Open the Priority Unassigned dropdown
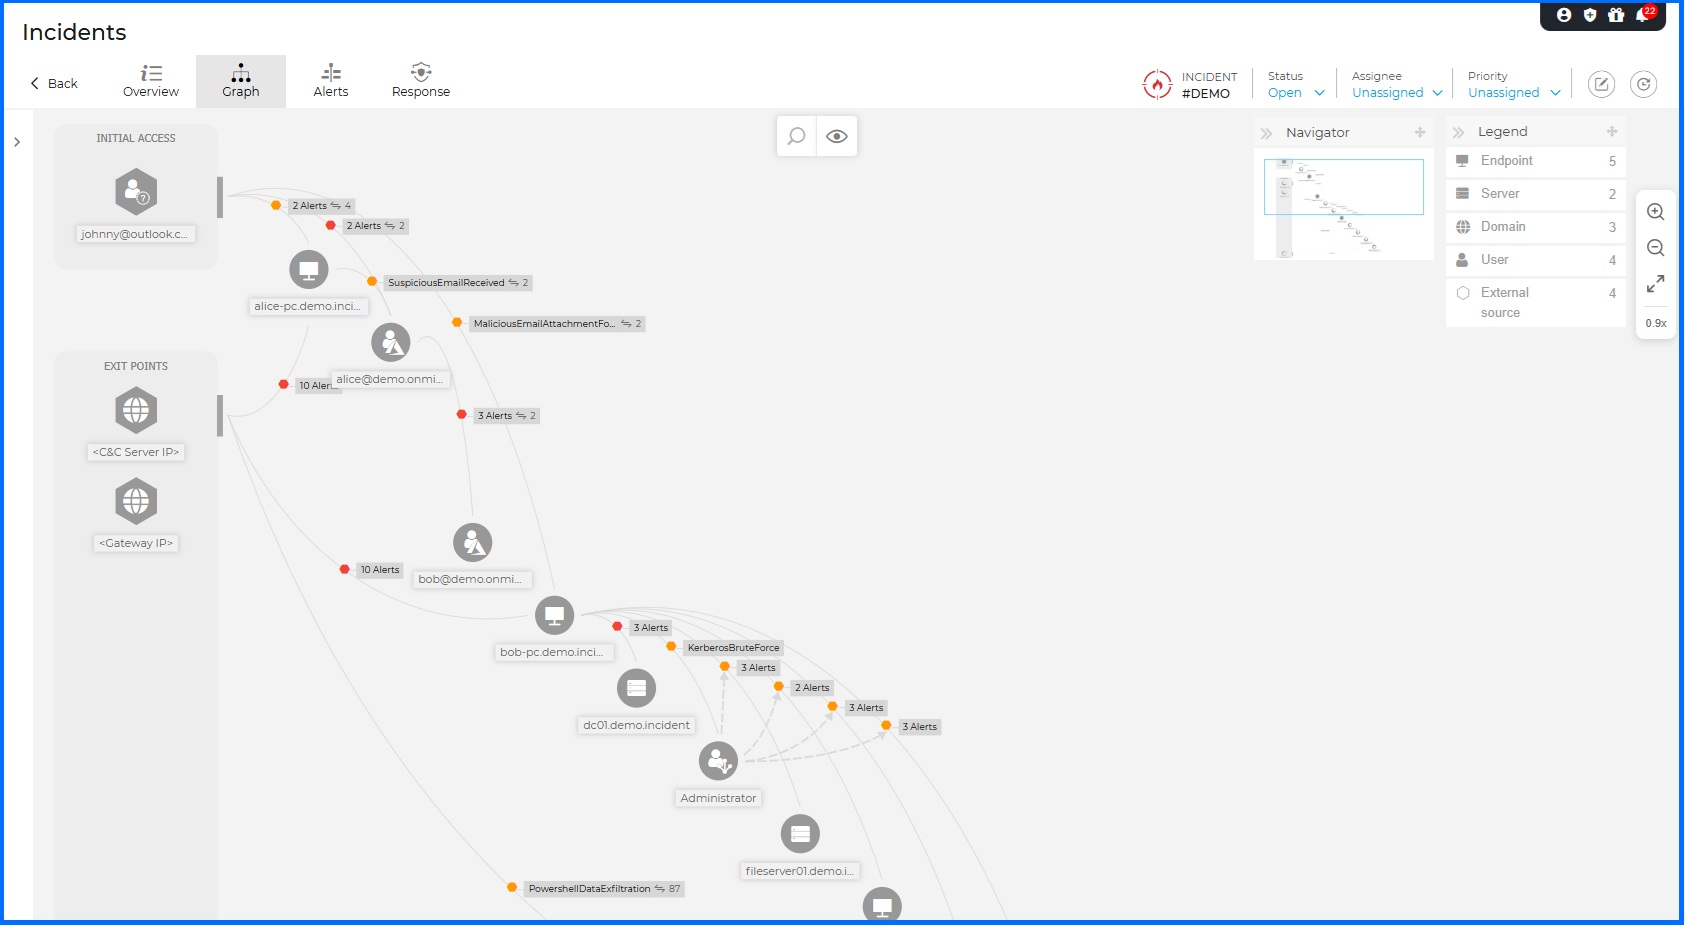The width and height of the screenshot is (1686, 927). [x=1511, y=92]
